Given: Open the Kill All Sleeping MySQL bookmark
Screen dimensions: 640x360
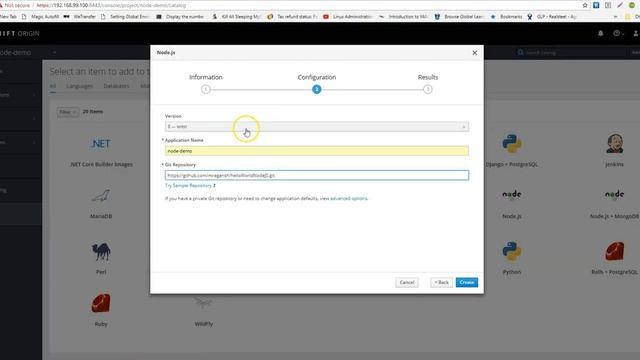Looking at the screenshot, I should pyautogui.click(x=237, y=17).
